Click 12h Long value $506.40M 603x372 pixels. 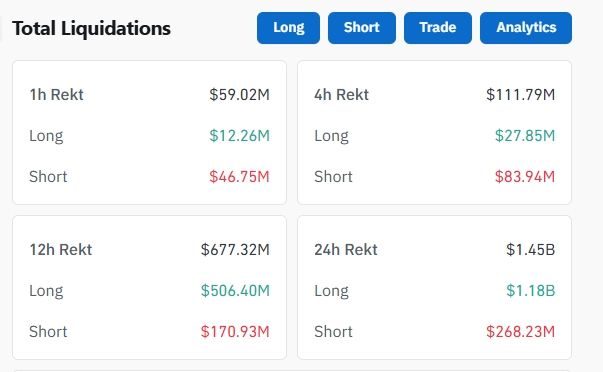click(235, 291)
